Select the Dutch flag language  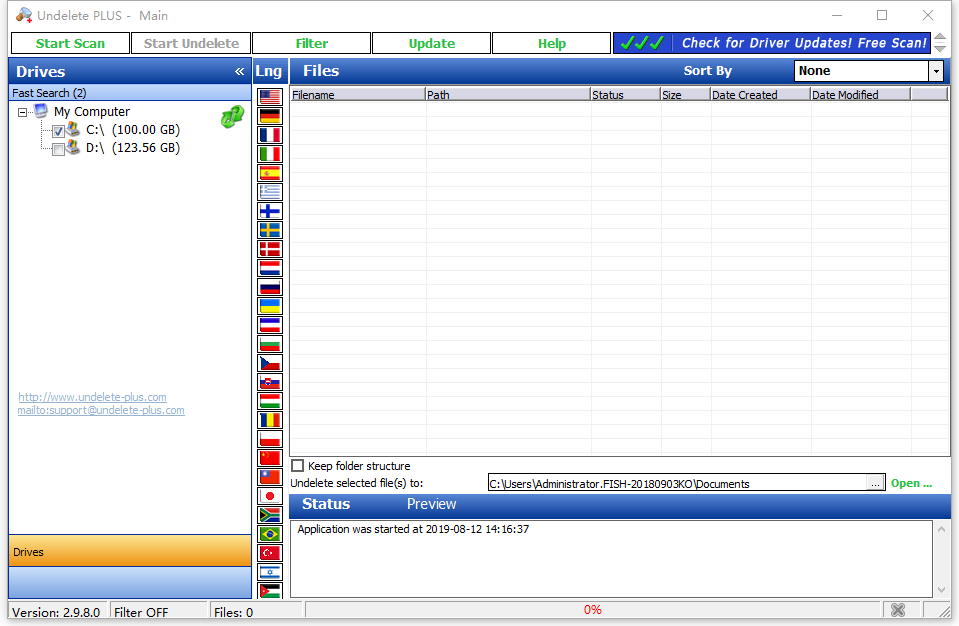click(x=270, y=268)
